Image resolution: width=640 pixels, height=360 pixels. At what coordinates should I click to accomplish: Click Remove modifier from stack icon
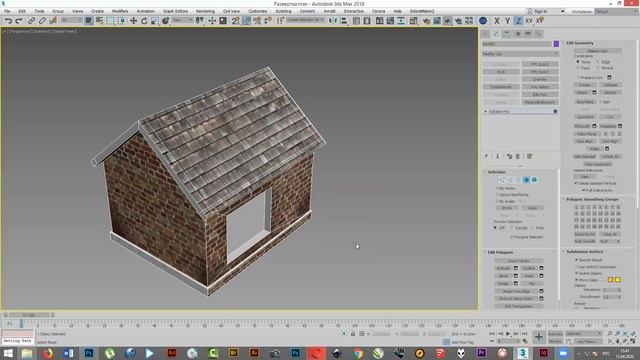518,156
